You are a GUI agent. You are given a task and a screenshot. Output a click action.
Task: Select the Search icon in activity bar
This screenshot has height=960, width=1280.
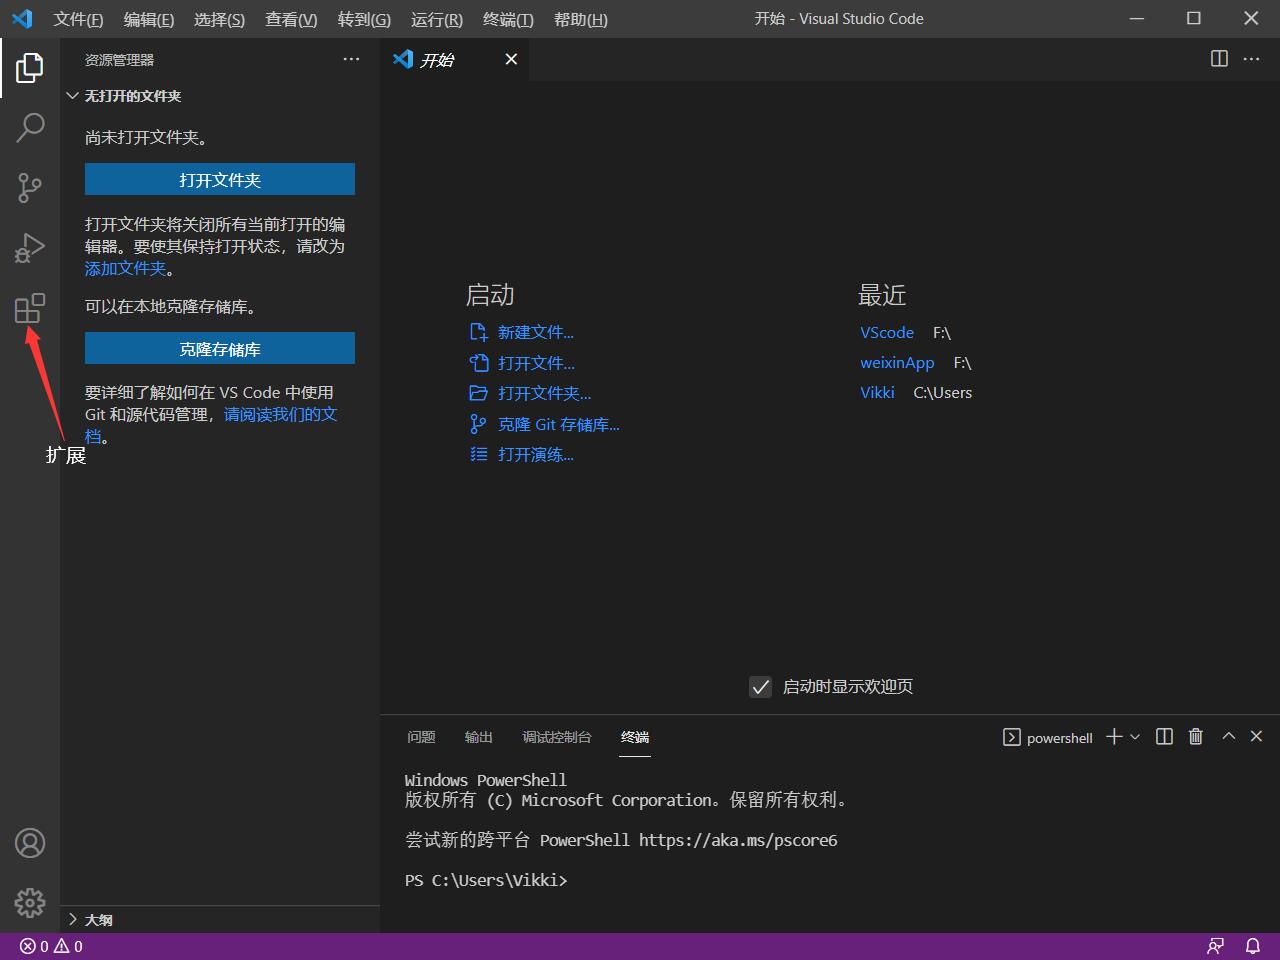(x=29, y=128)
